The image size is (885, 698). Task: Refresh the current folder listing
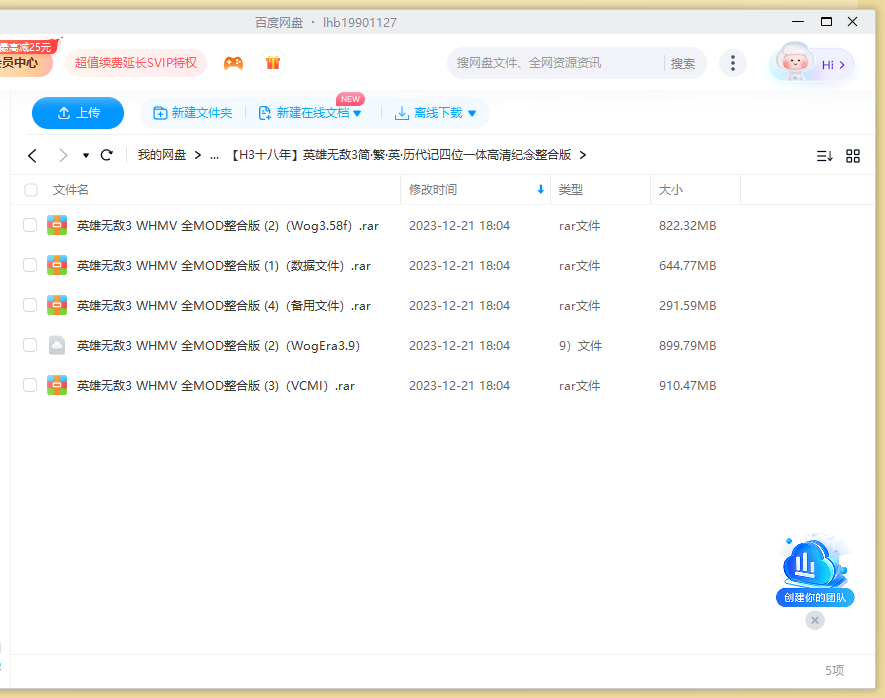(107, 155)
